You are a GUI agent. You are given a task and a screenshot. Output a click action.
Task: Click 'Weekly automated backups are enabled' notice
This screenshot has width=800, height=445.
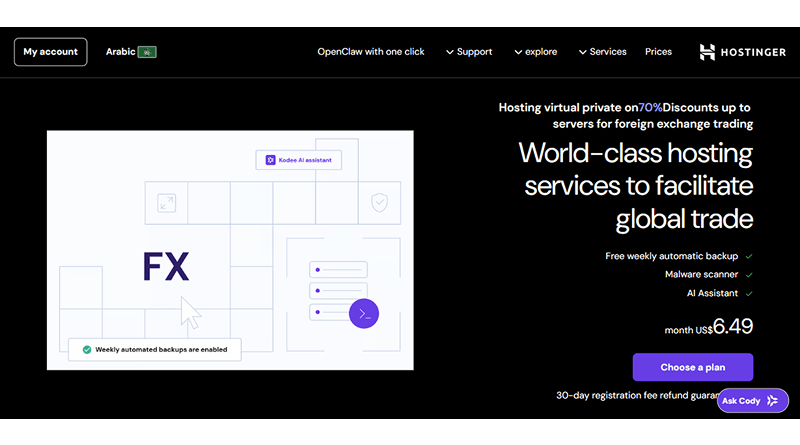click(155, 350)
